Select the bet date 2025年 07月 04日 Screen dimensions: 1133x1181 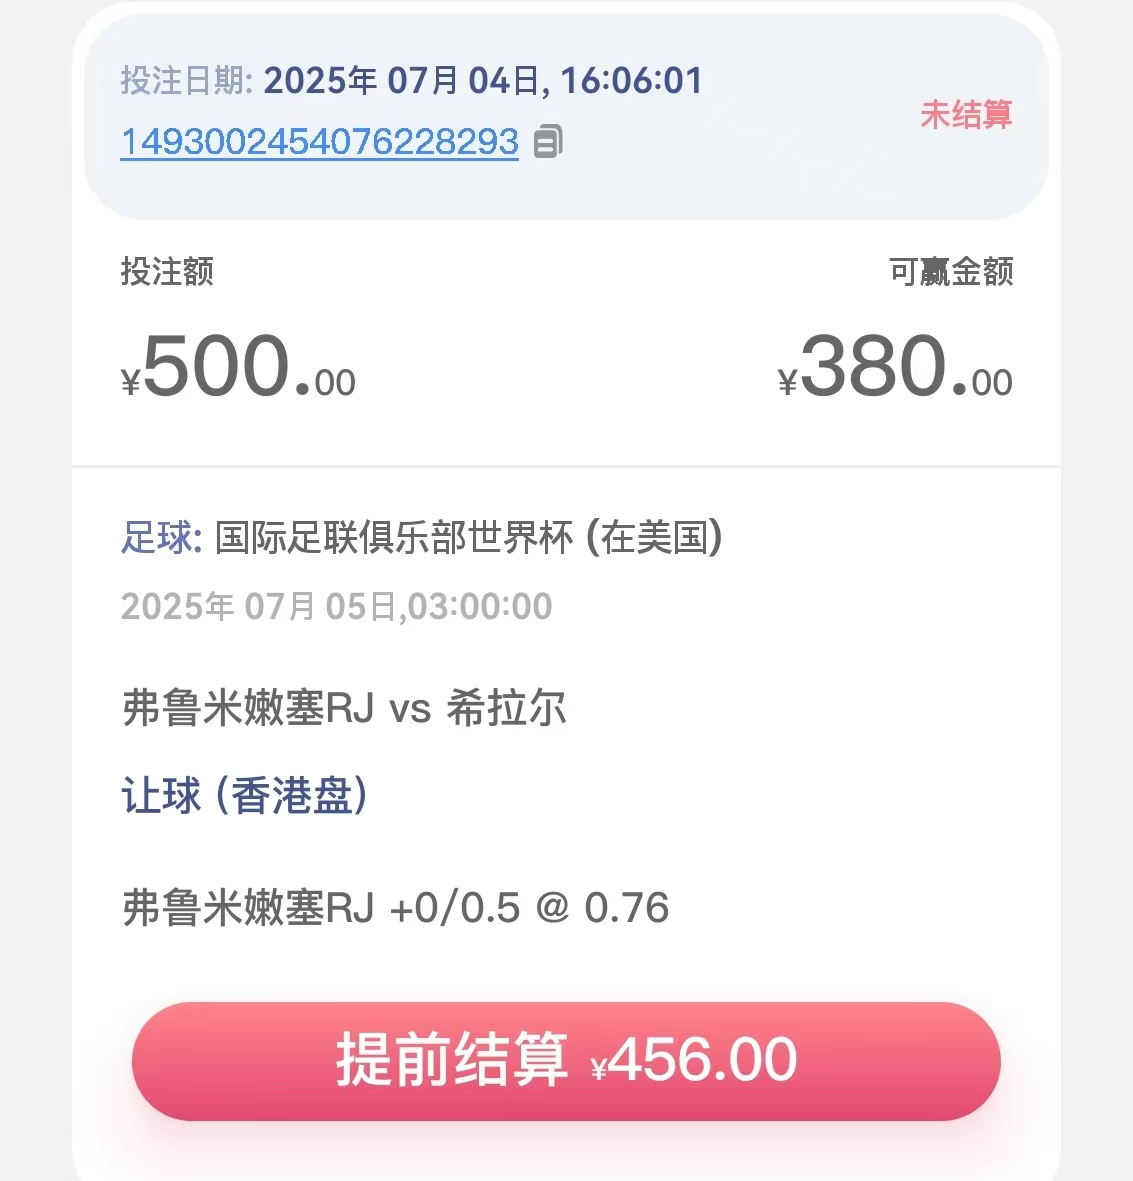coord(402,80)
